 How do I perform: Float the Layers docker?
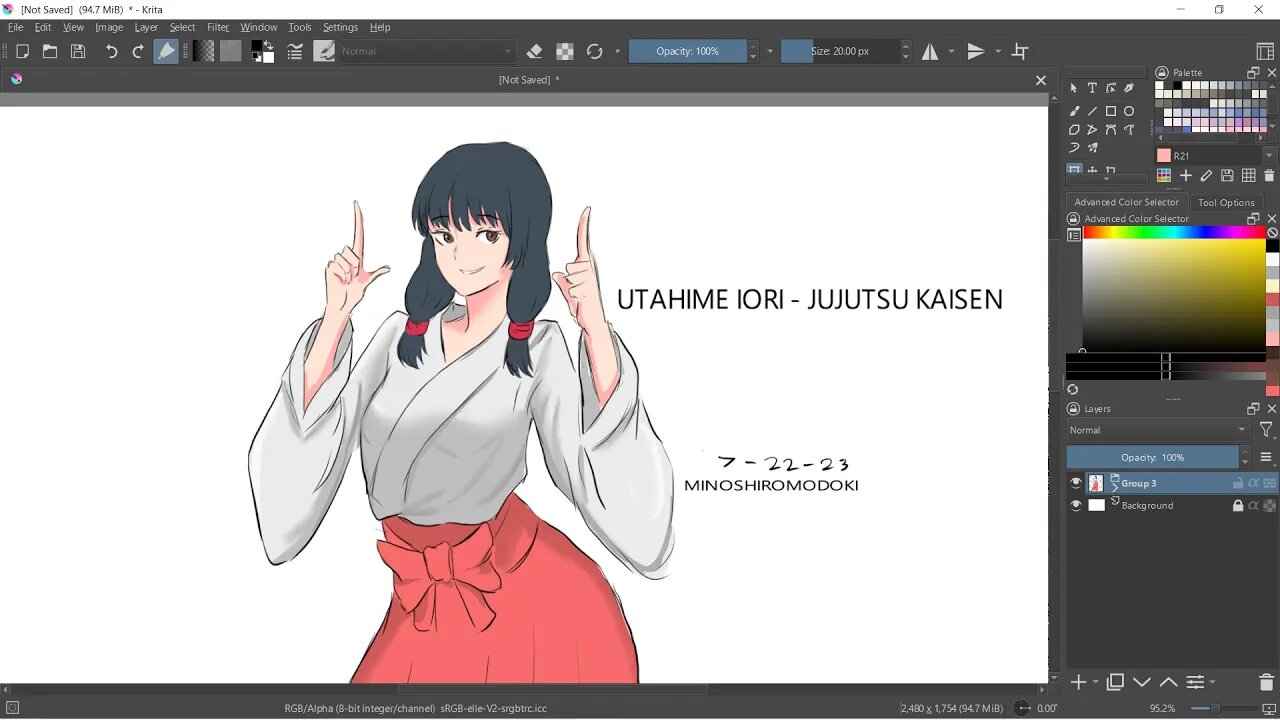pos(1253,408)
